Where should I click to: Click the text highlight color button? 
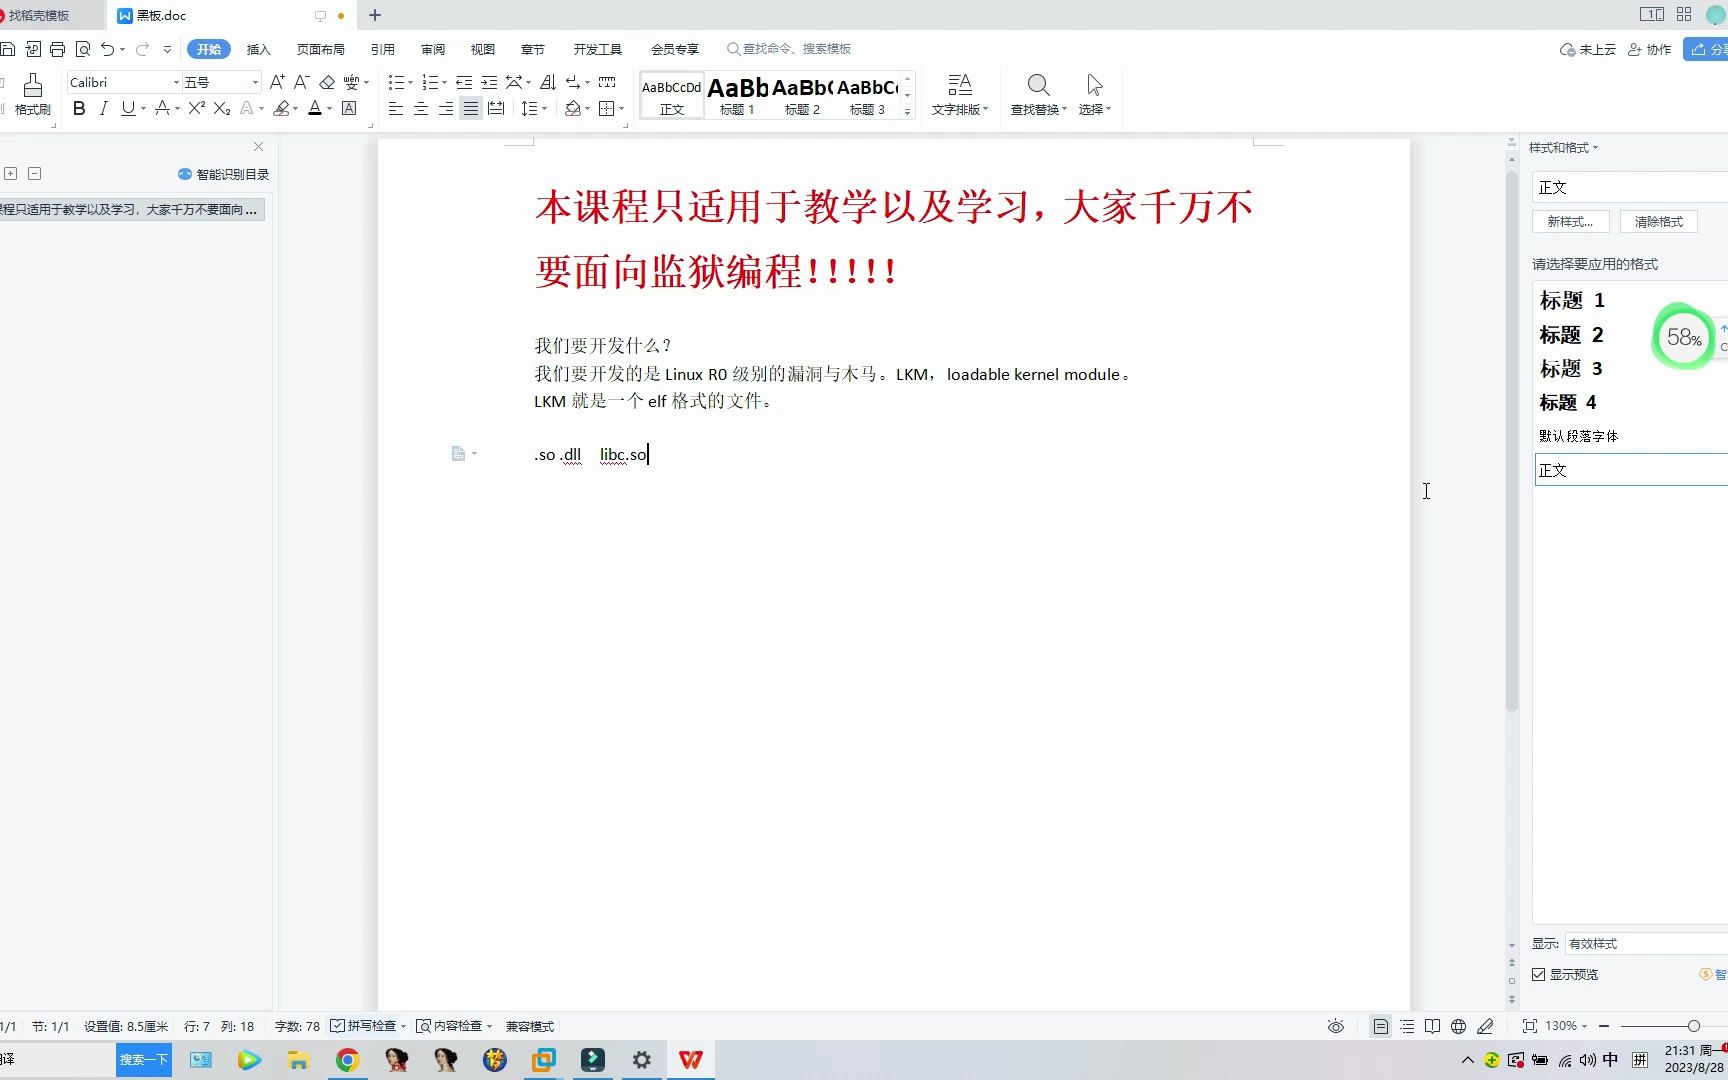(282, 108)
